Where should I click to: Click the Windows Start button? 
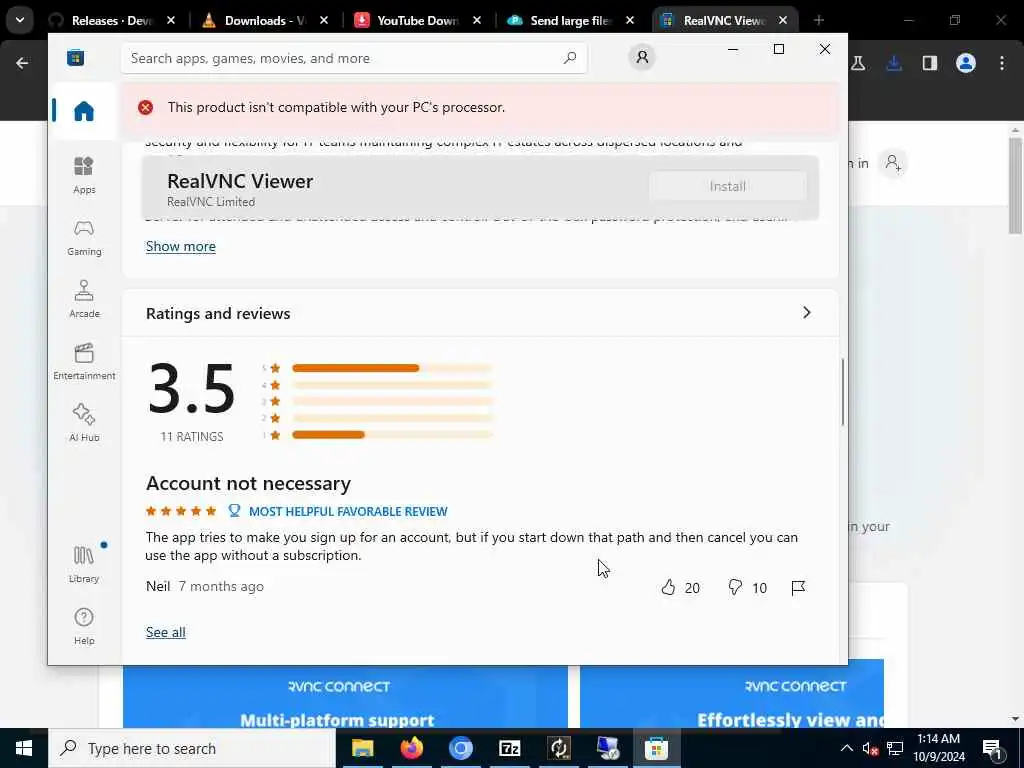pyautogui.click(x=24, y=748)
